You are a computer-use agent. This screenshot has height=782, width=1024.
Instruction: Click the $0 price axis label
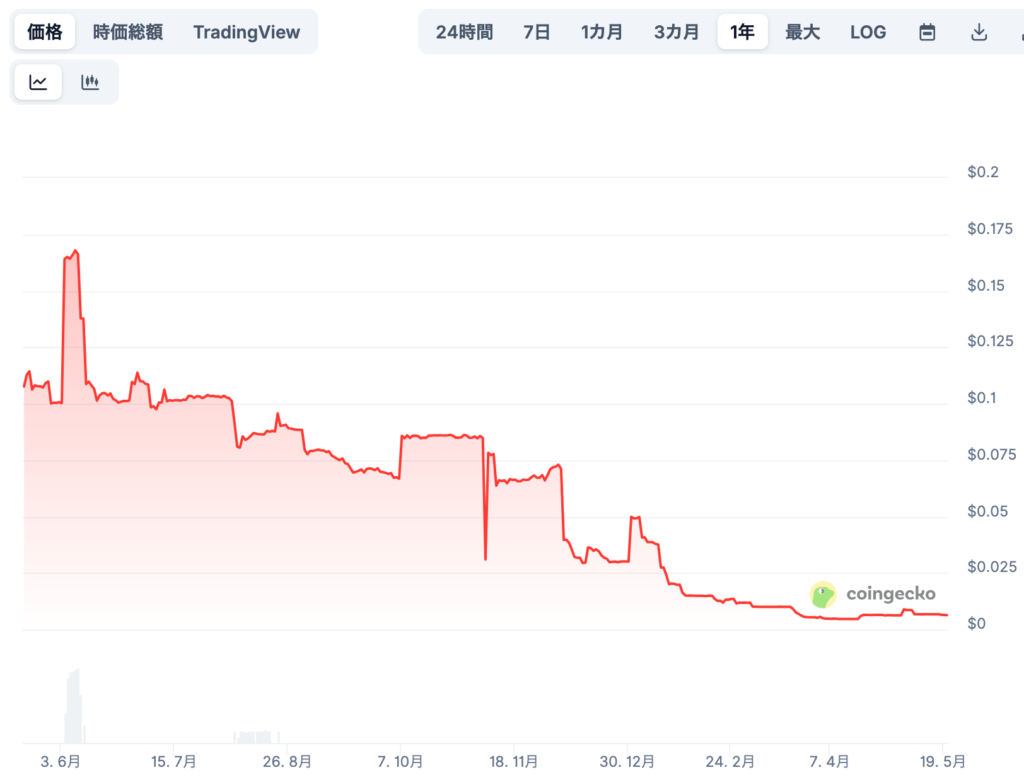point(976,623)
